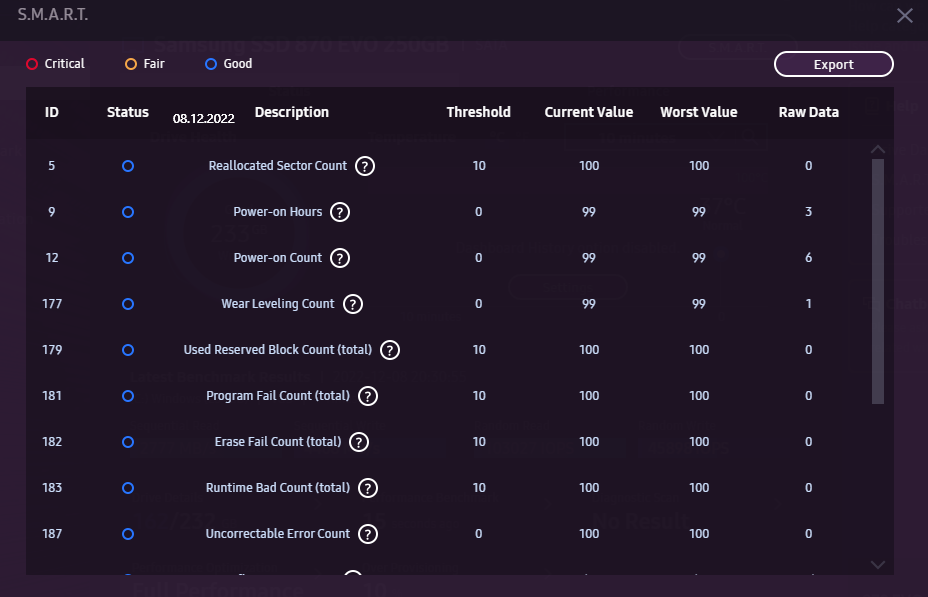Click help icon for Uncorrectable Error Count

[x=368, y=534]
